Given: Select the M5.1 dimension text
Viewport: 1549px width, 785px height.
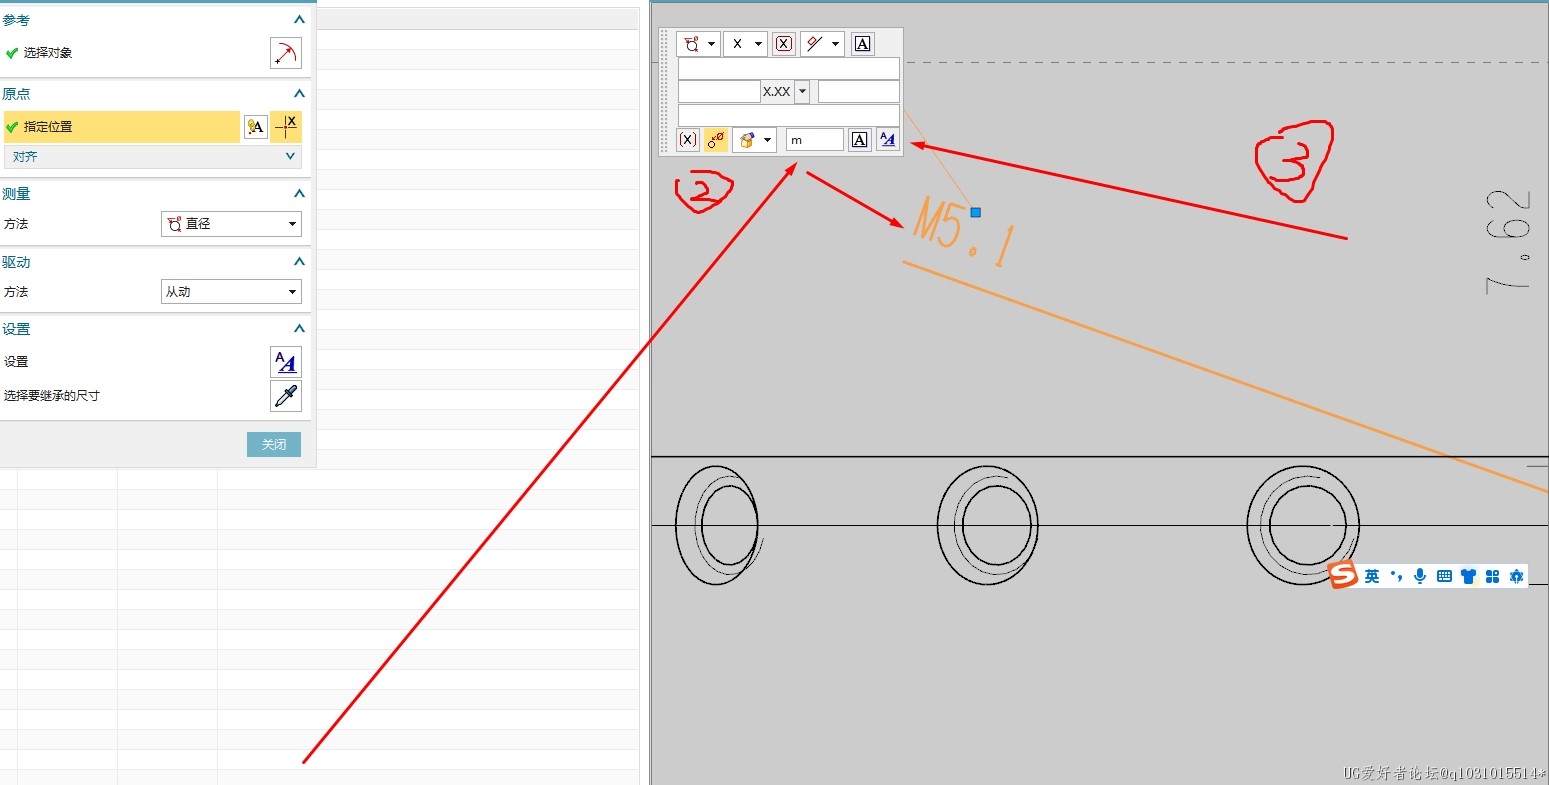Looking at the screenshot, I should [964, 233].
